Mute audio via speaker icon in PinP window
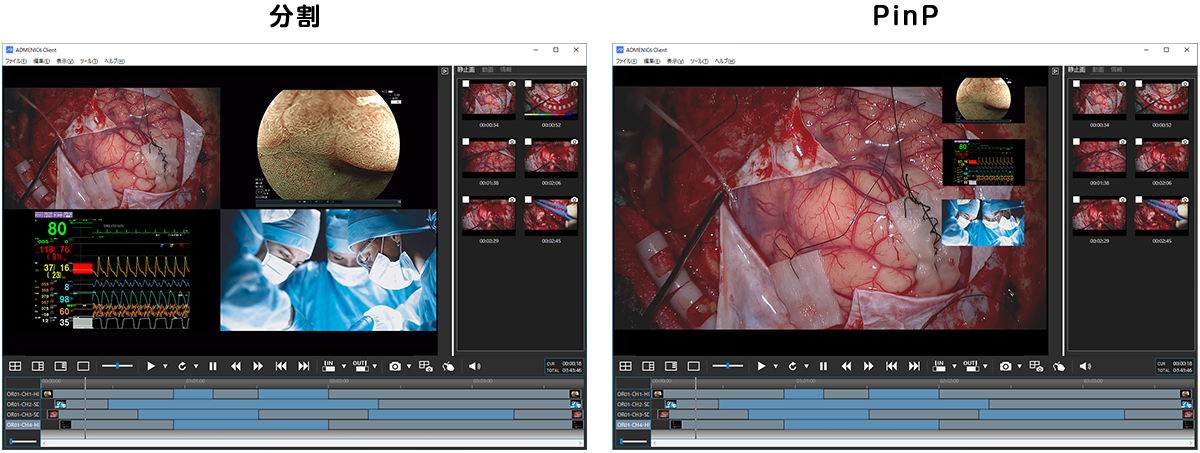The width and height of the screenshot is (1200, 453). coord(1085,367)
